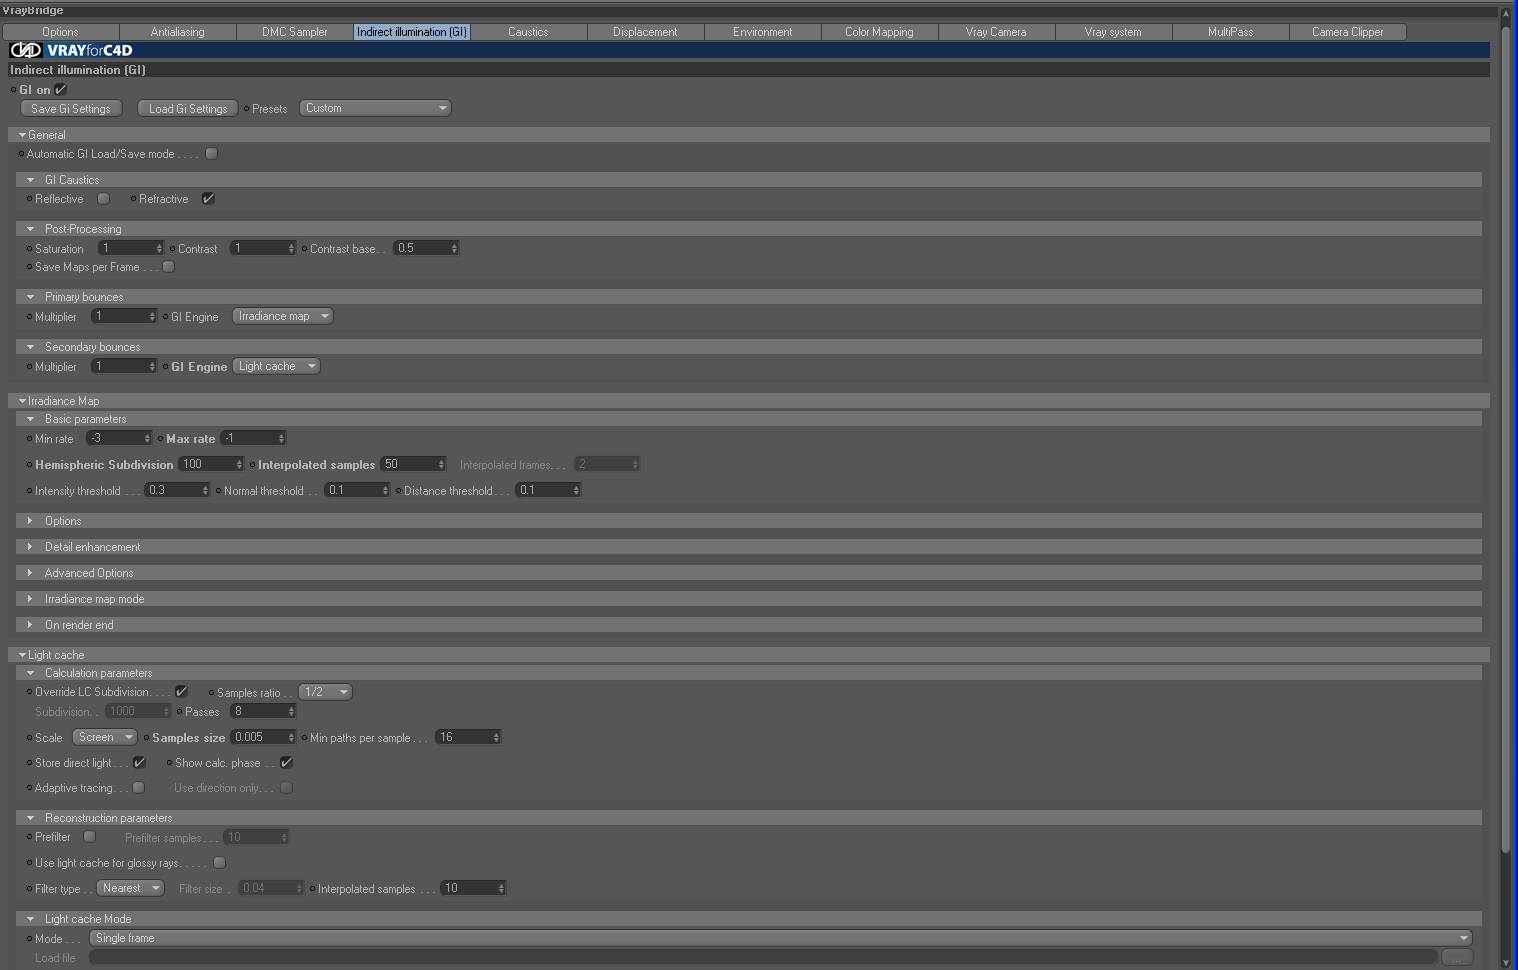Disable Refractive GI caustics
The height and width of the screenshot is (970, 1518).
click(208, 198)
